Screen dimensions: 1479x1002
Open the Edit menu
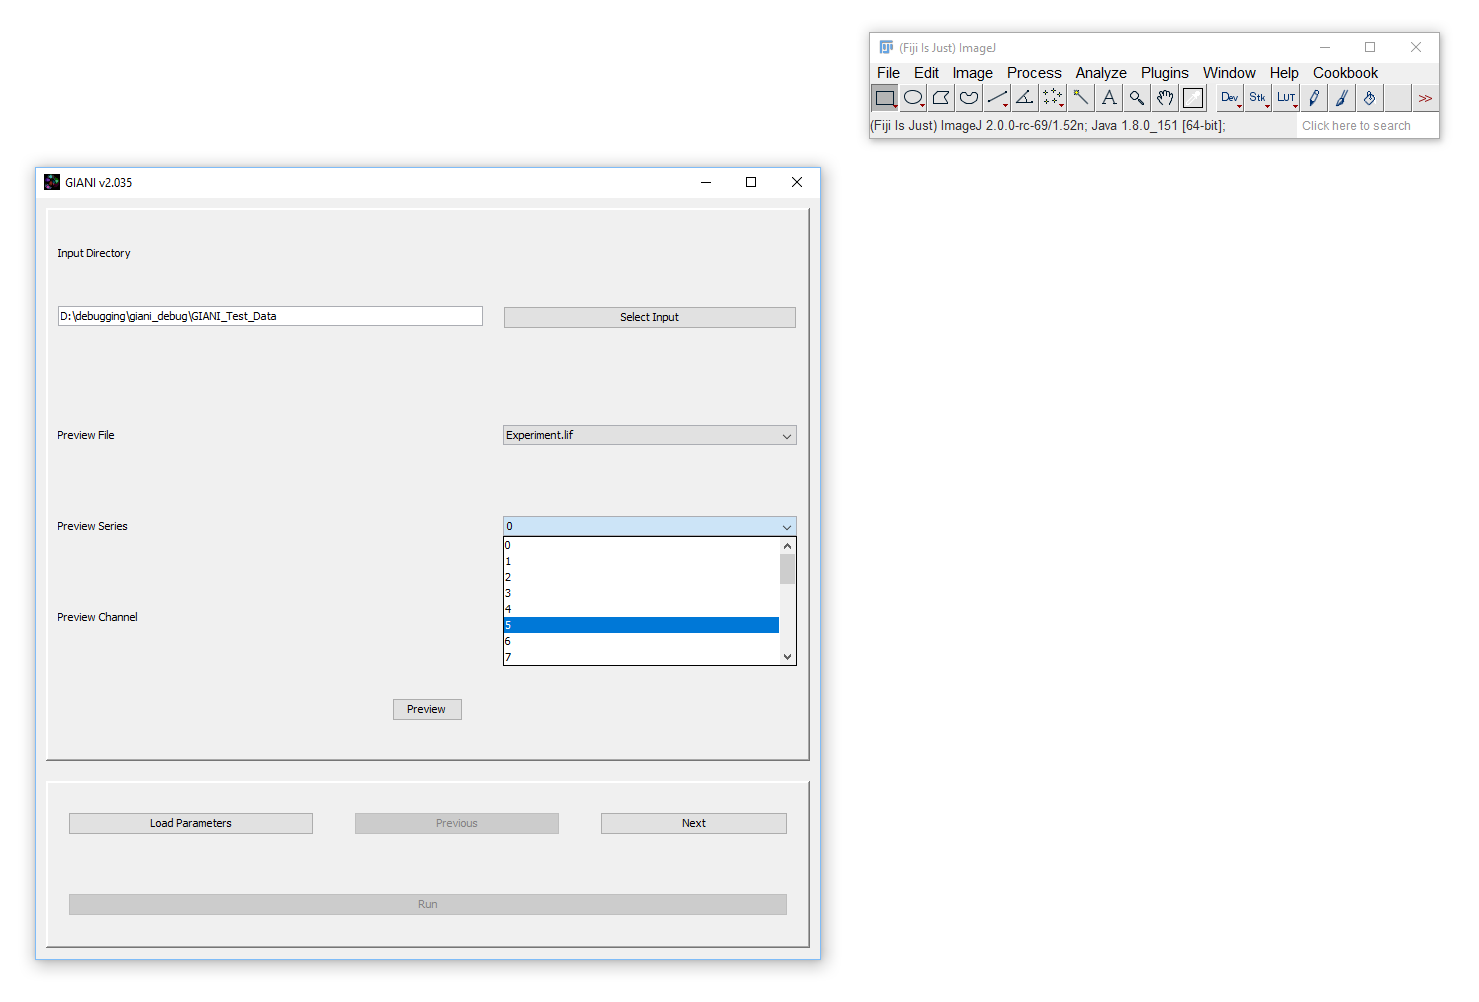click(926, 73)
